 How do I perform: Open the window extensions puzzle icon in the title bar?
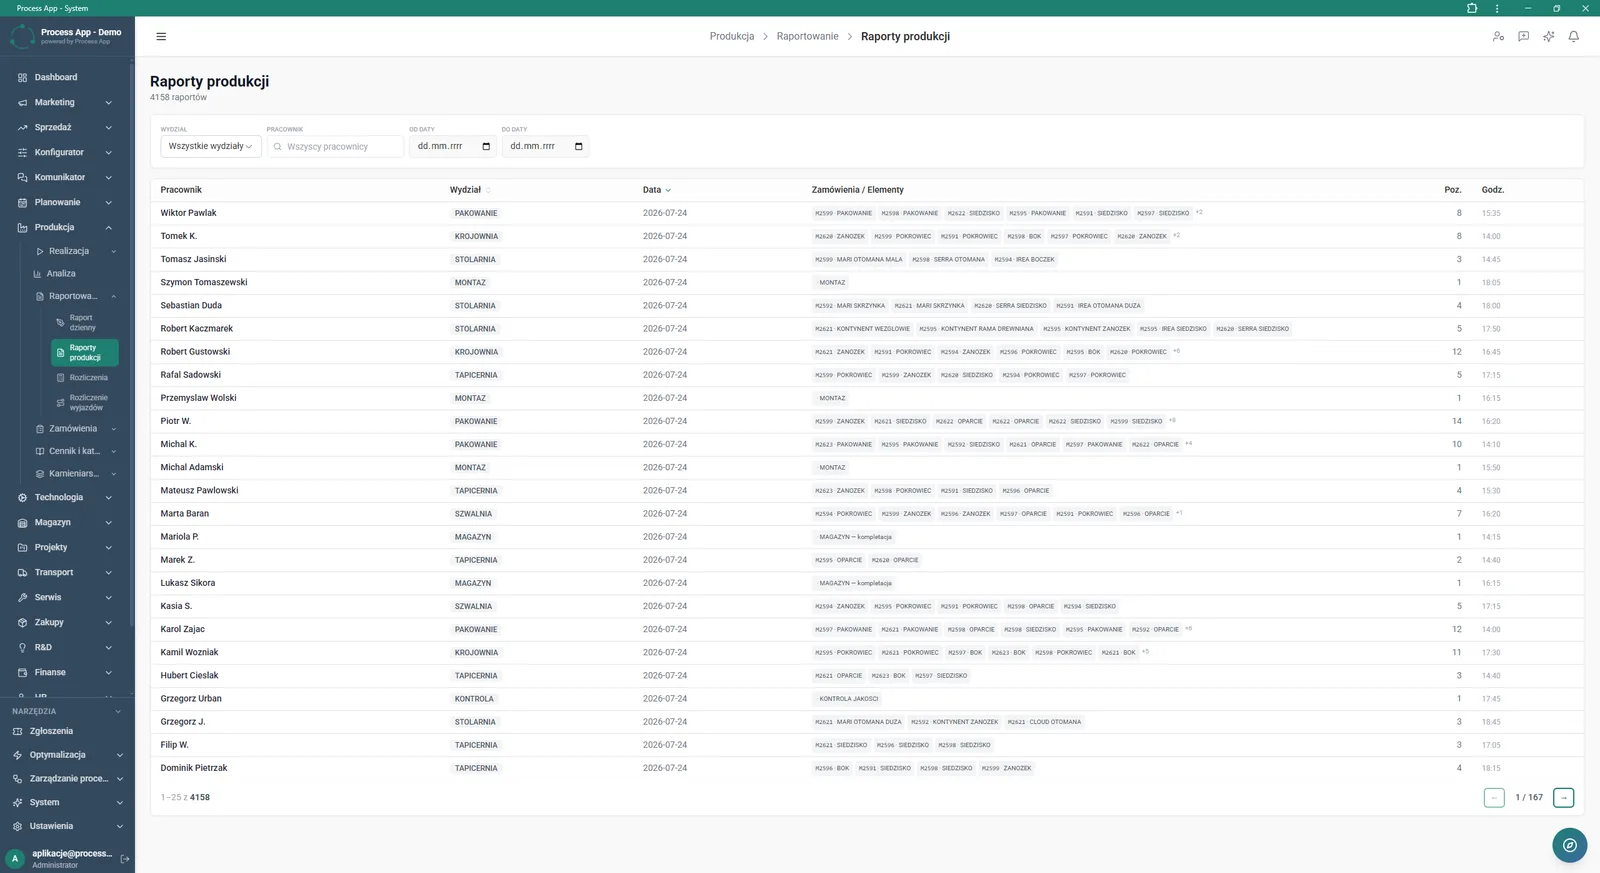coord(1472,8)
